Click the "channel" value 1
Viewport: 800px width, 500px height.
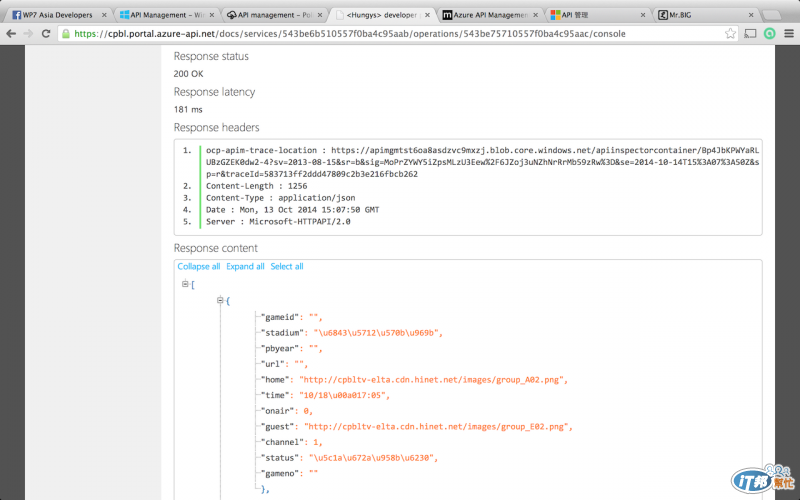tap(317, 442)
